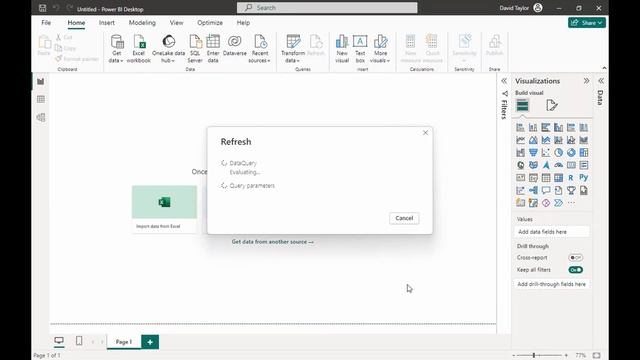
Task: Select the Scatter chart visual
Action: (x=546, y=153)
